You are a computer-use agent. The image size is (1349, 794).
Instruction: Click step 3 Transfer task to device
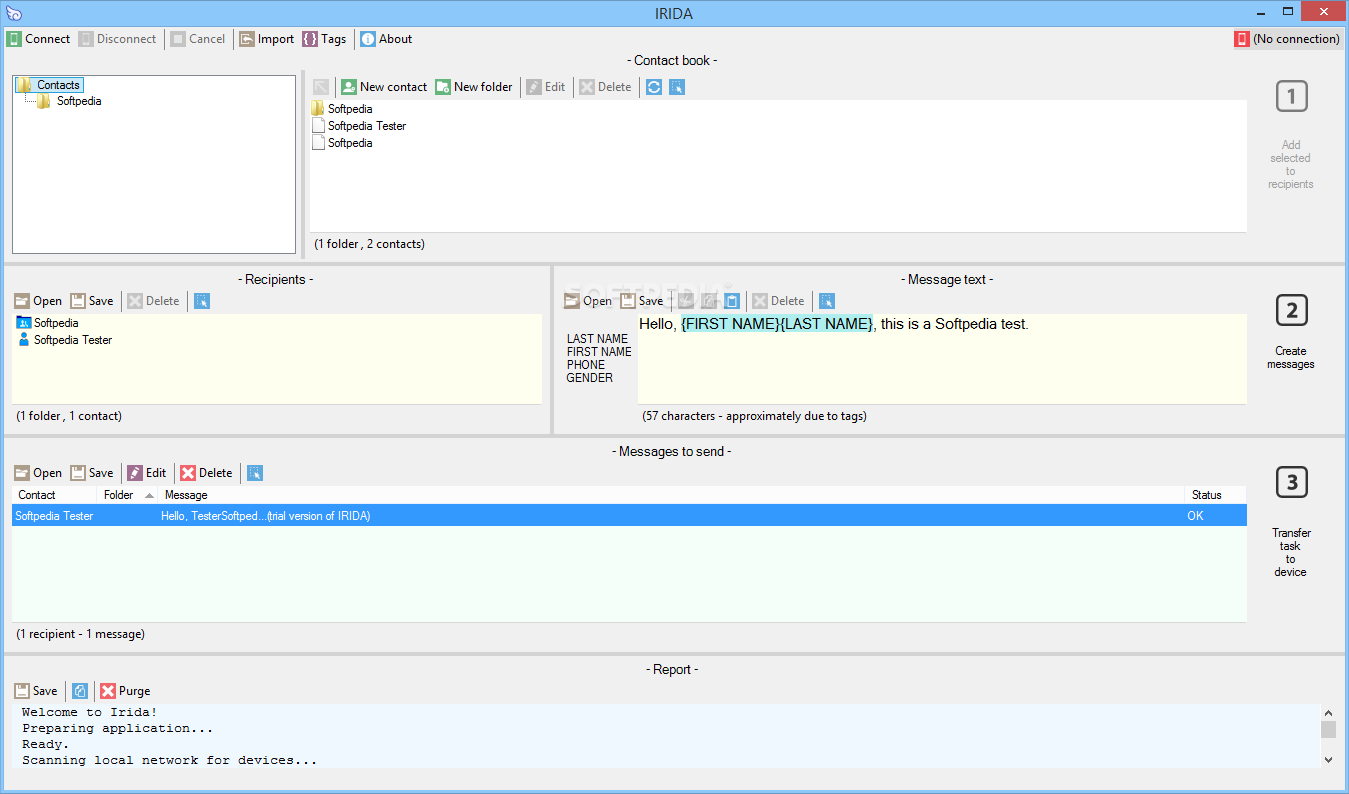coord(1291,523)
